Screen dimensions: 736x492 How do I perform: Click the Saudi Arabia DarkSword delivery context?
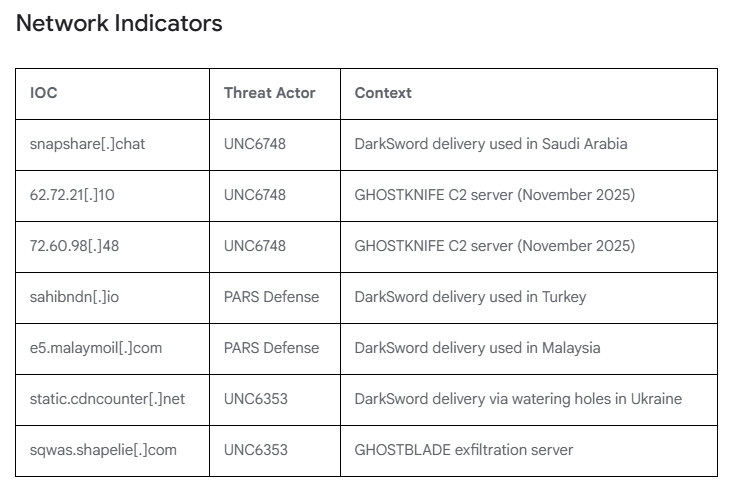(x=491, y=144)
